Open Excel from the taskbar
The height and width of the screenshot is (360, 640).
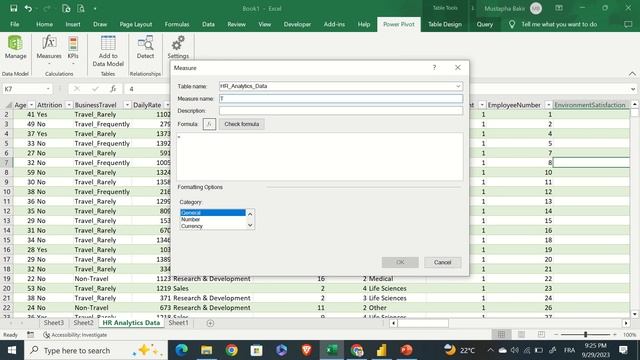coord(331,350)
